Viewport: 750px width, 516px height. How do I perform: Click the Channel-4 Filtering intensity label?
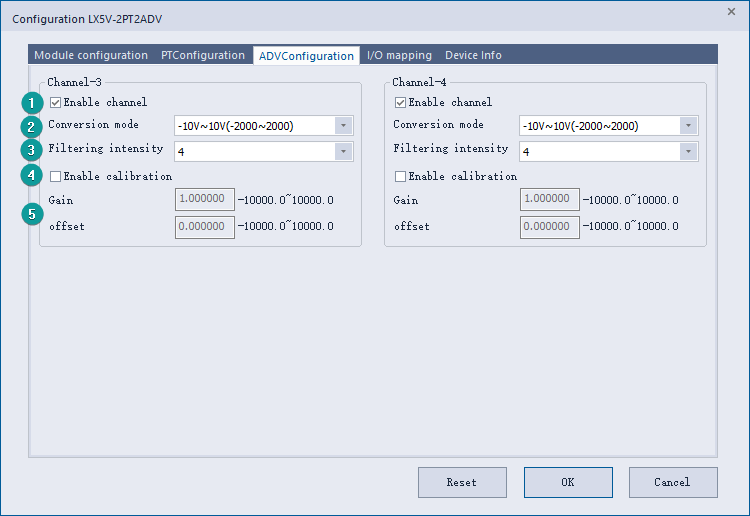click(x=451, y=149)
